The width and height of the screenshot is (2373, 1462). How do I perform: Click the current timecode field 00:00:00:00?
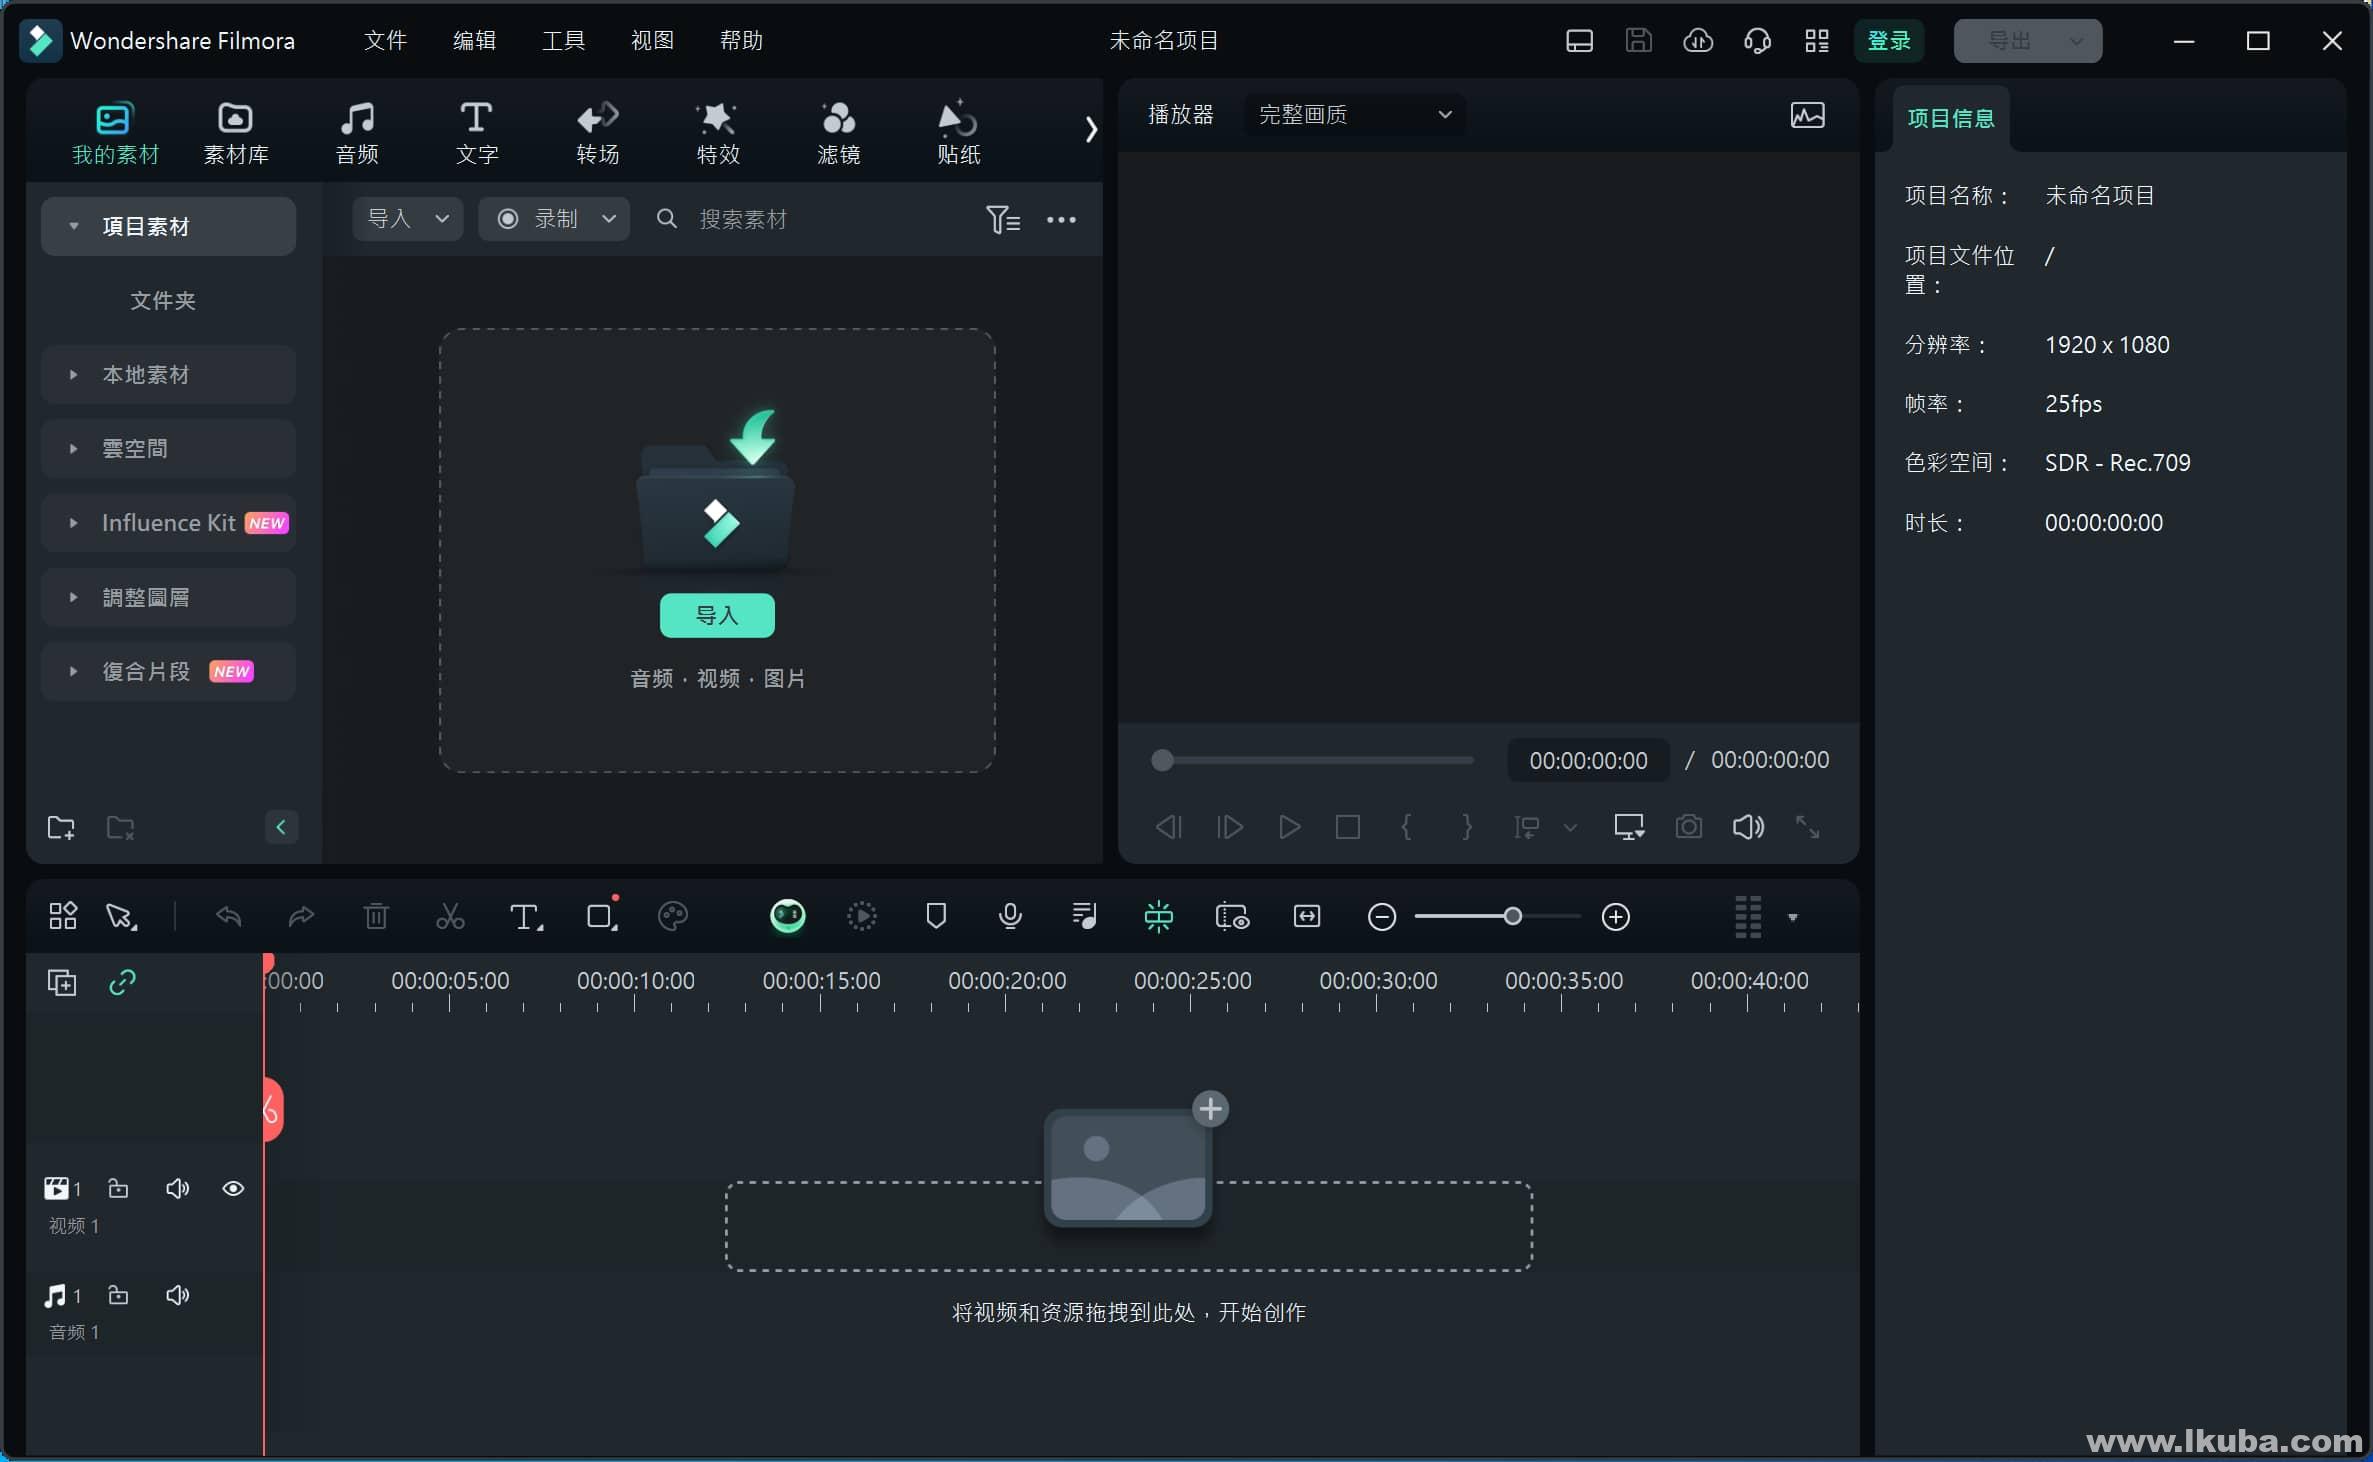1588,760
